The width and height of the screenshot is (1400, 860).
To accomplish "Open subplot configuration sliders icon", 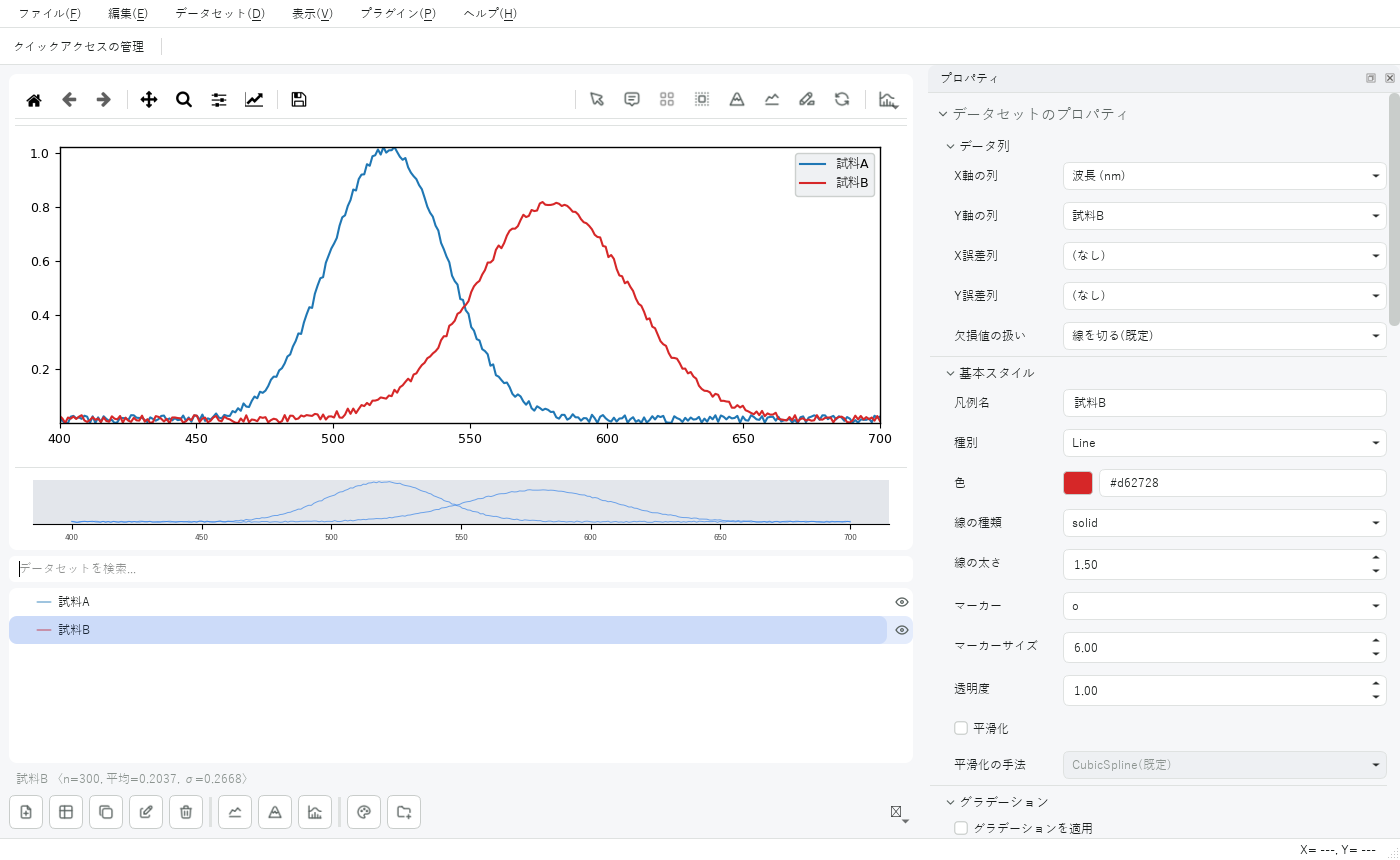I will pyautogui.click(x=219, y=100).
